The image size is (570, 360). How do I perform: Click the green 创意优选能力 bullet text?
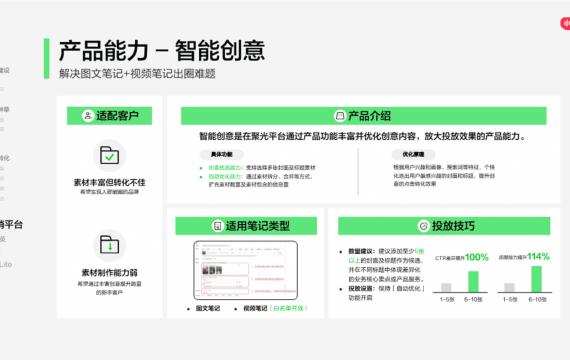click(225, 168)
